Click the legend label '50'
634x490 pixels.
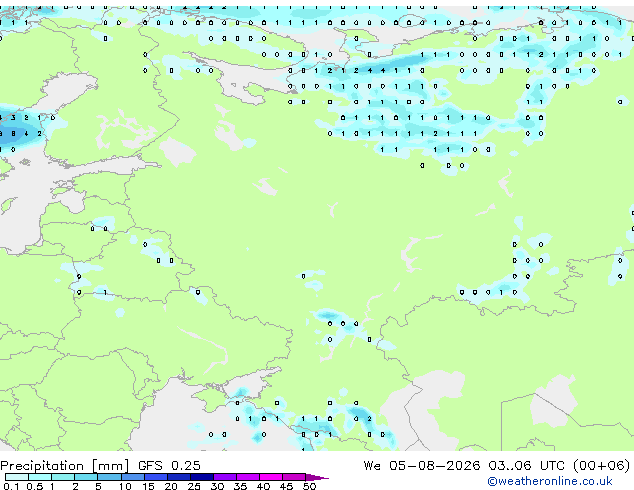[x=310, y=486]
